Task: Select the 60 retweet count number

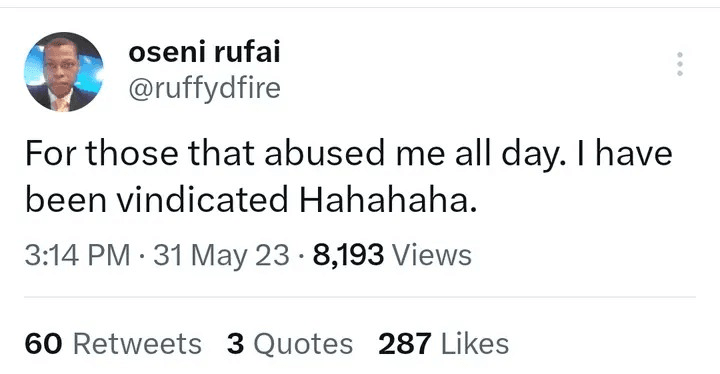Action: (43, 344)
